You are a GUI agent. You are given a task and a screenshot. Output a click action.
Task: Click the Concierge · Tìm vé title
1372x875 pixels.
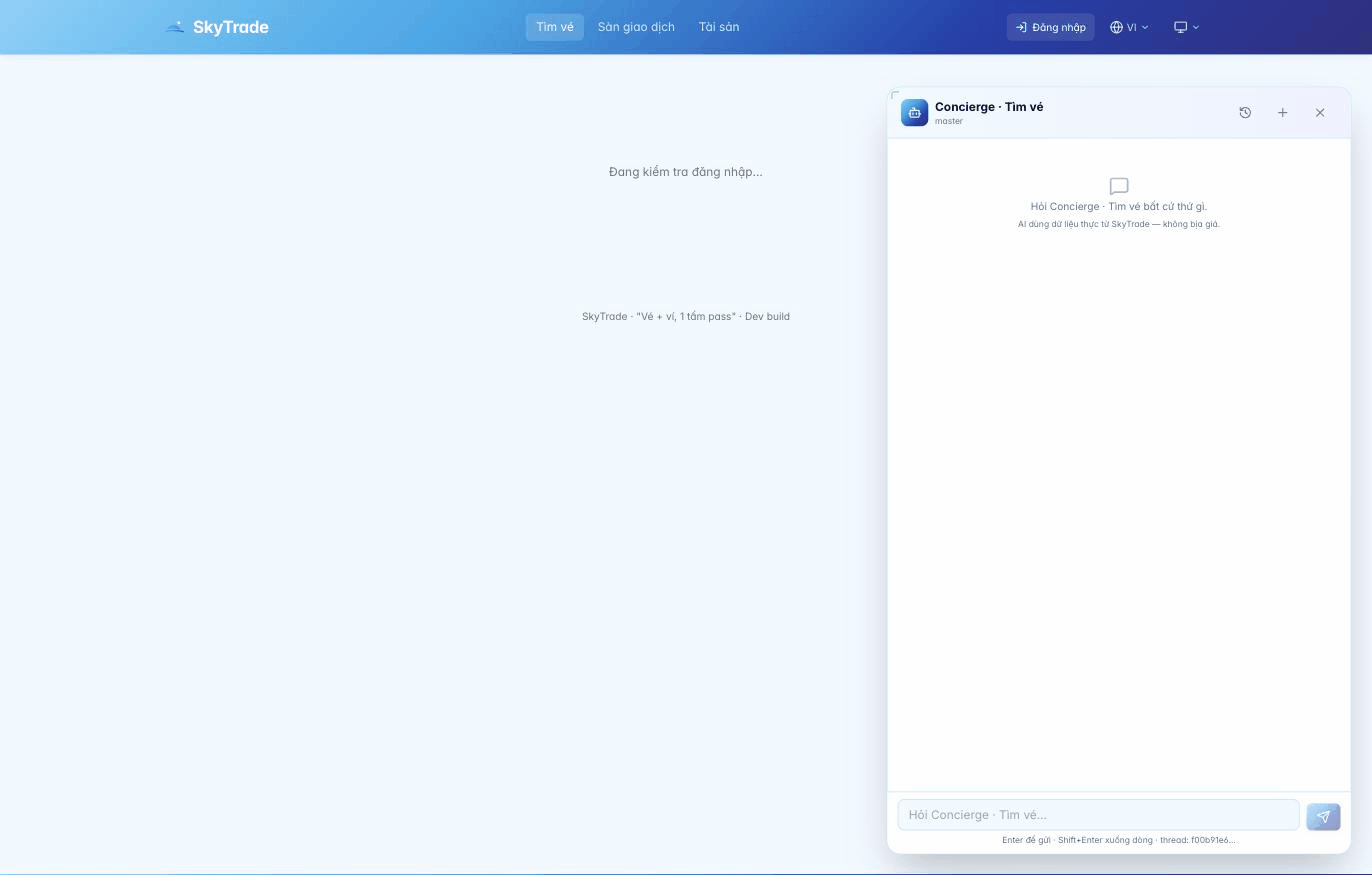pyautogui.click(x=989, y=107)
